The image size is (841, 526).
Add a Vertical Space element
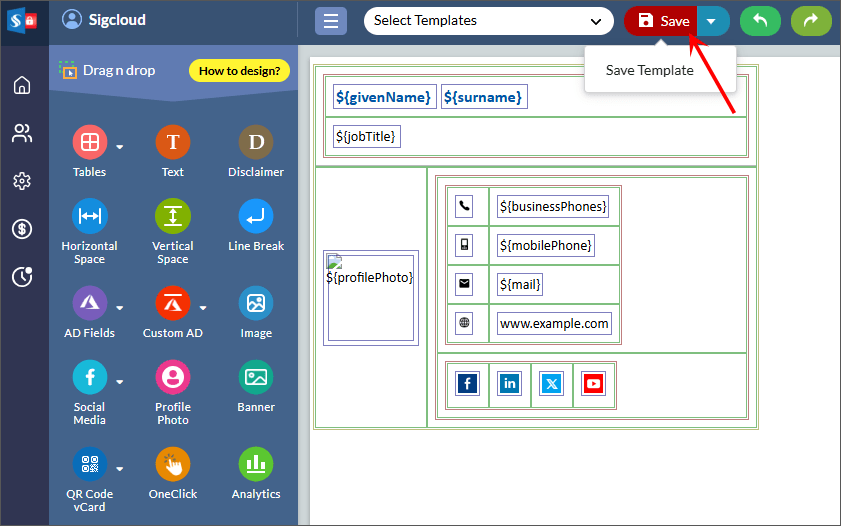pyautogui.click(x=172, y=217)
